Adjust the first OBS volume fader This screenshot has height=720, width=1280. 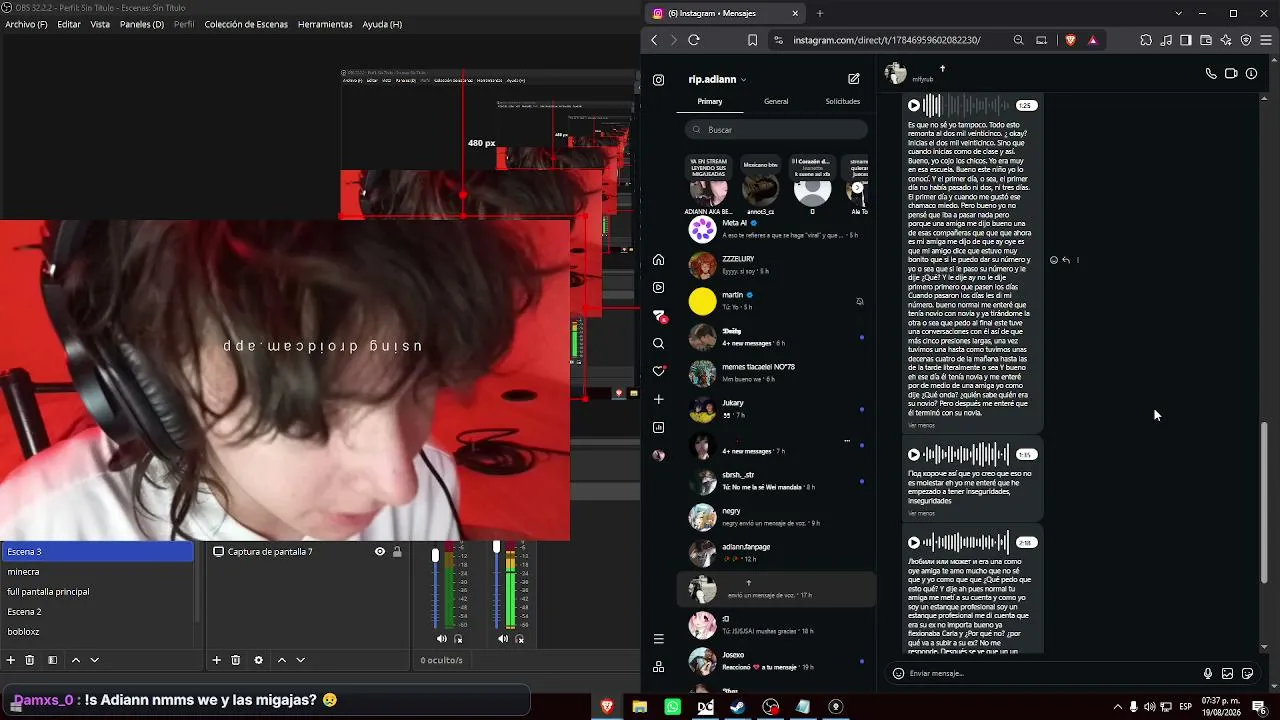click(435, 555)
